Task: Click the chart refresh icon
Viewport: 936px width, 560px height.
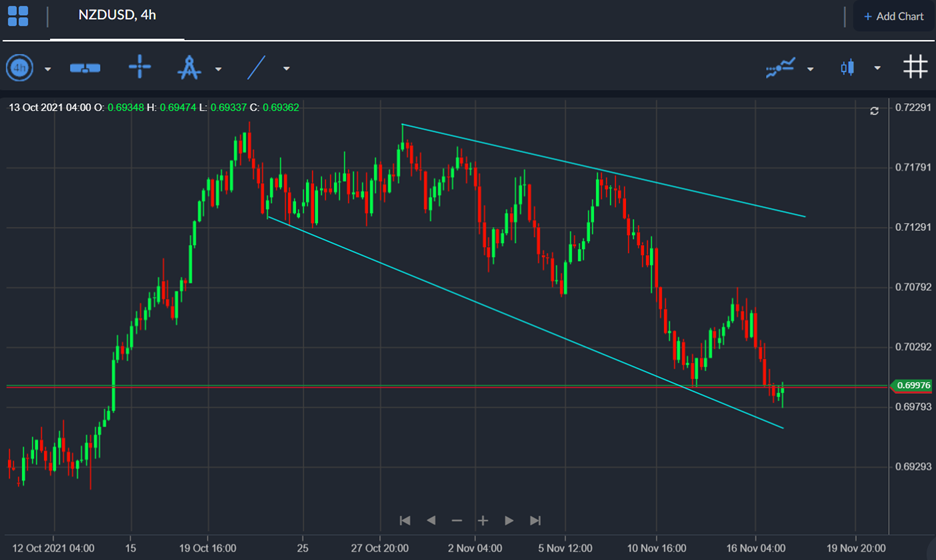Action: click(x=874, y=111)
